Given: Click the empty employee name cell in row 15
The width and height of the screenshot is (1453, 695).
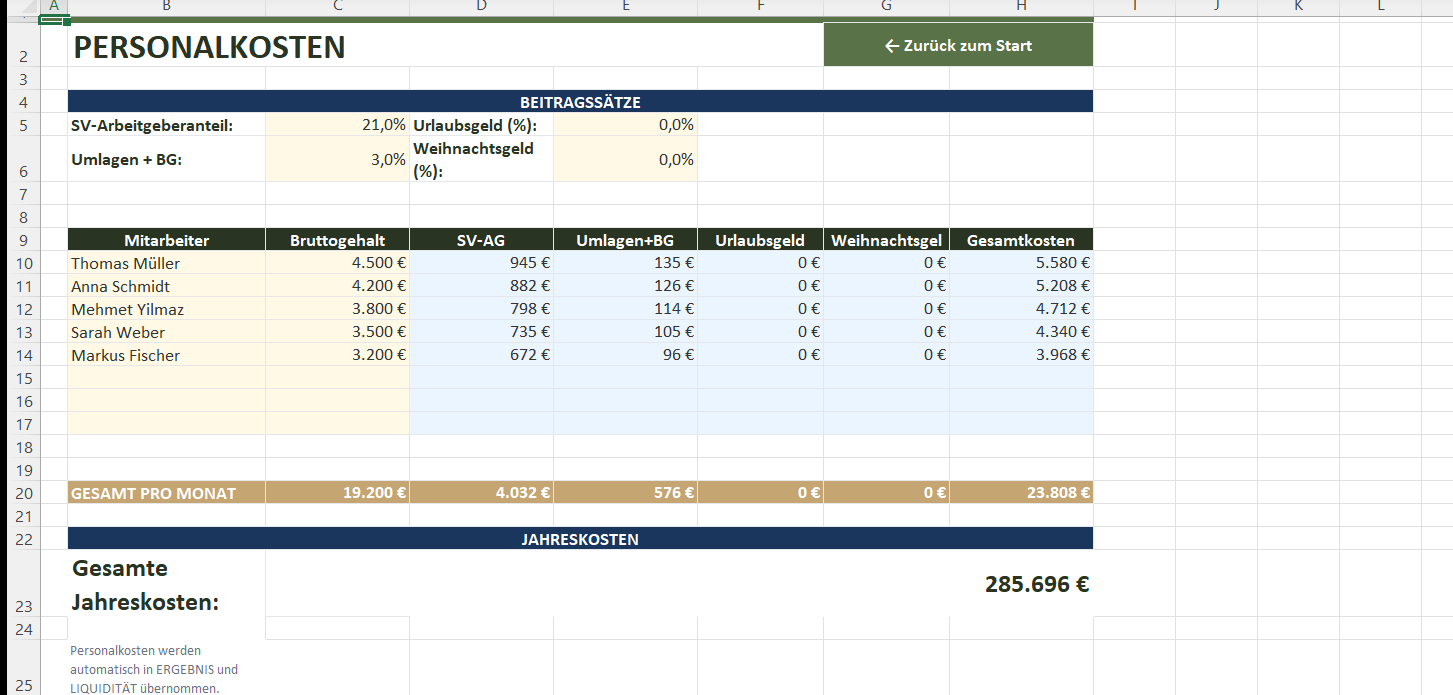Looking at the screenshot, I should click(166, 378).
